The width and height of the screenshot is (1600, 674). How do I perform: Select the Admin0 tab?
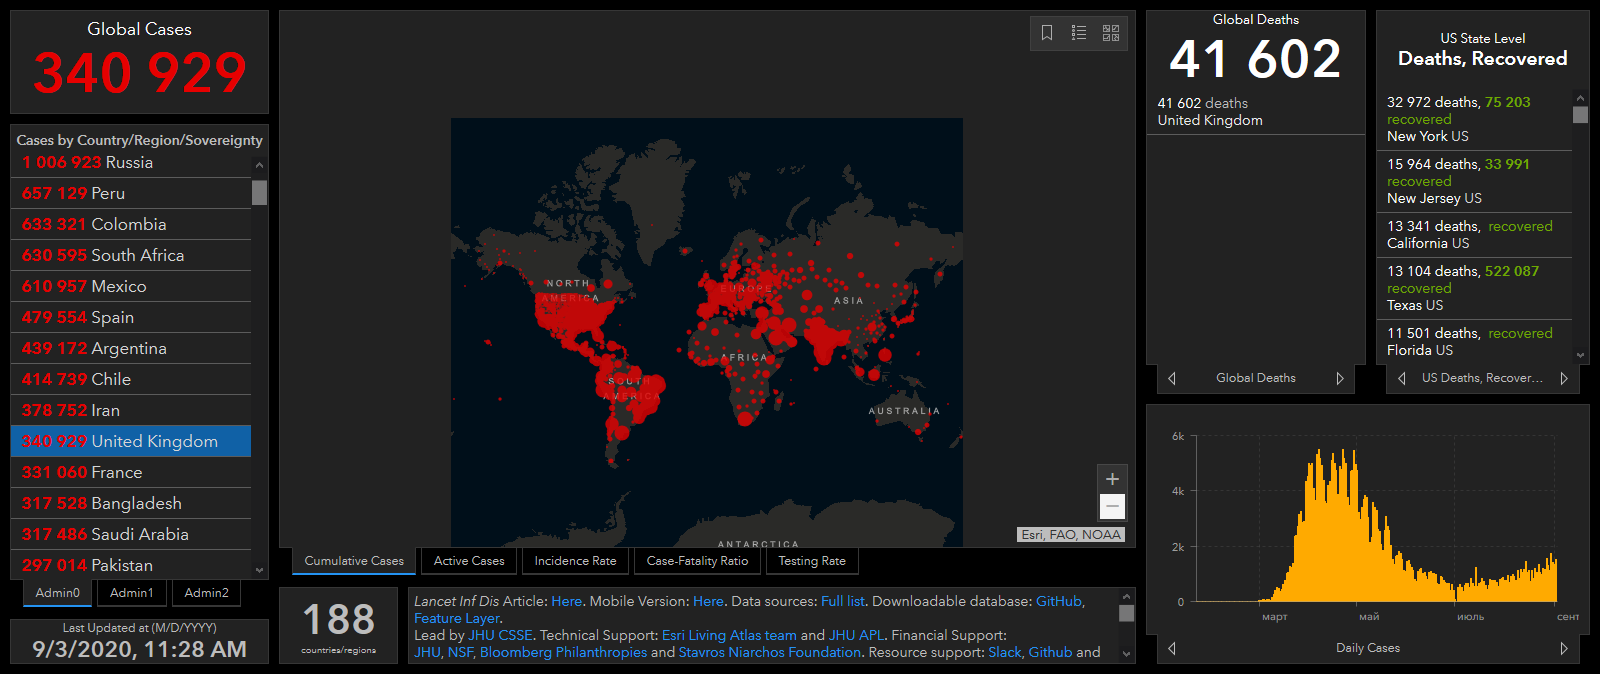point(58,593)
